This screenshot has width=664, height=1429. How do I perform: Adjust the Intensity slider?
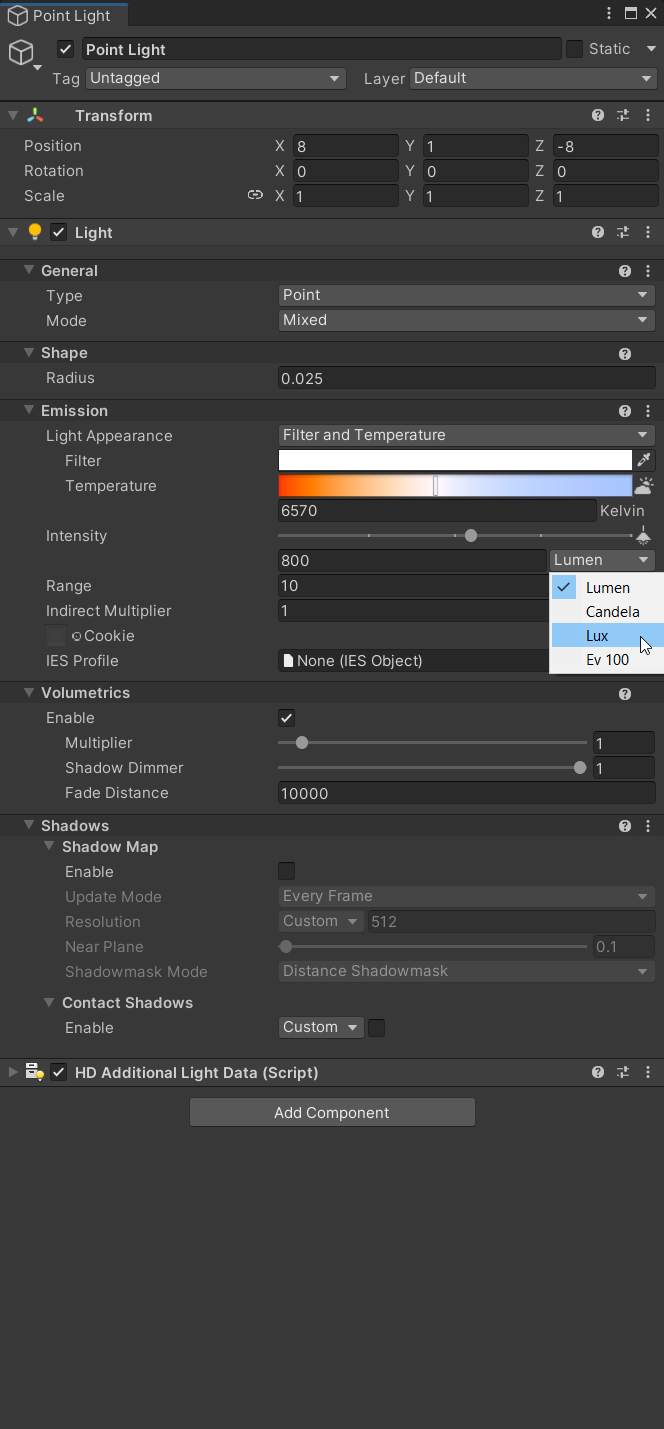click(x=457, y=536)
